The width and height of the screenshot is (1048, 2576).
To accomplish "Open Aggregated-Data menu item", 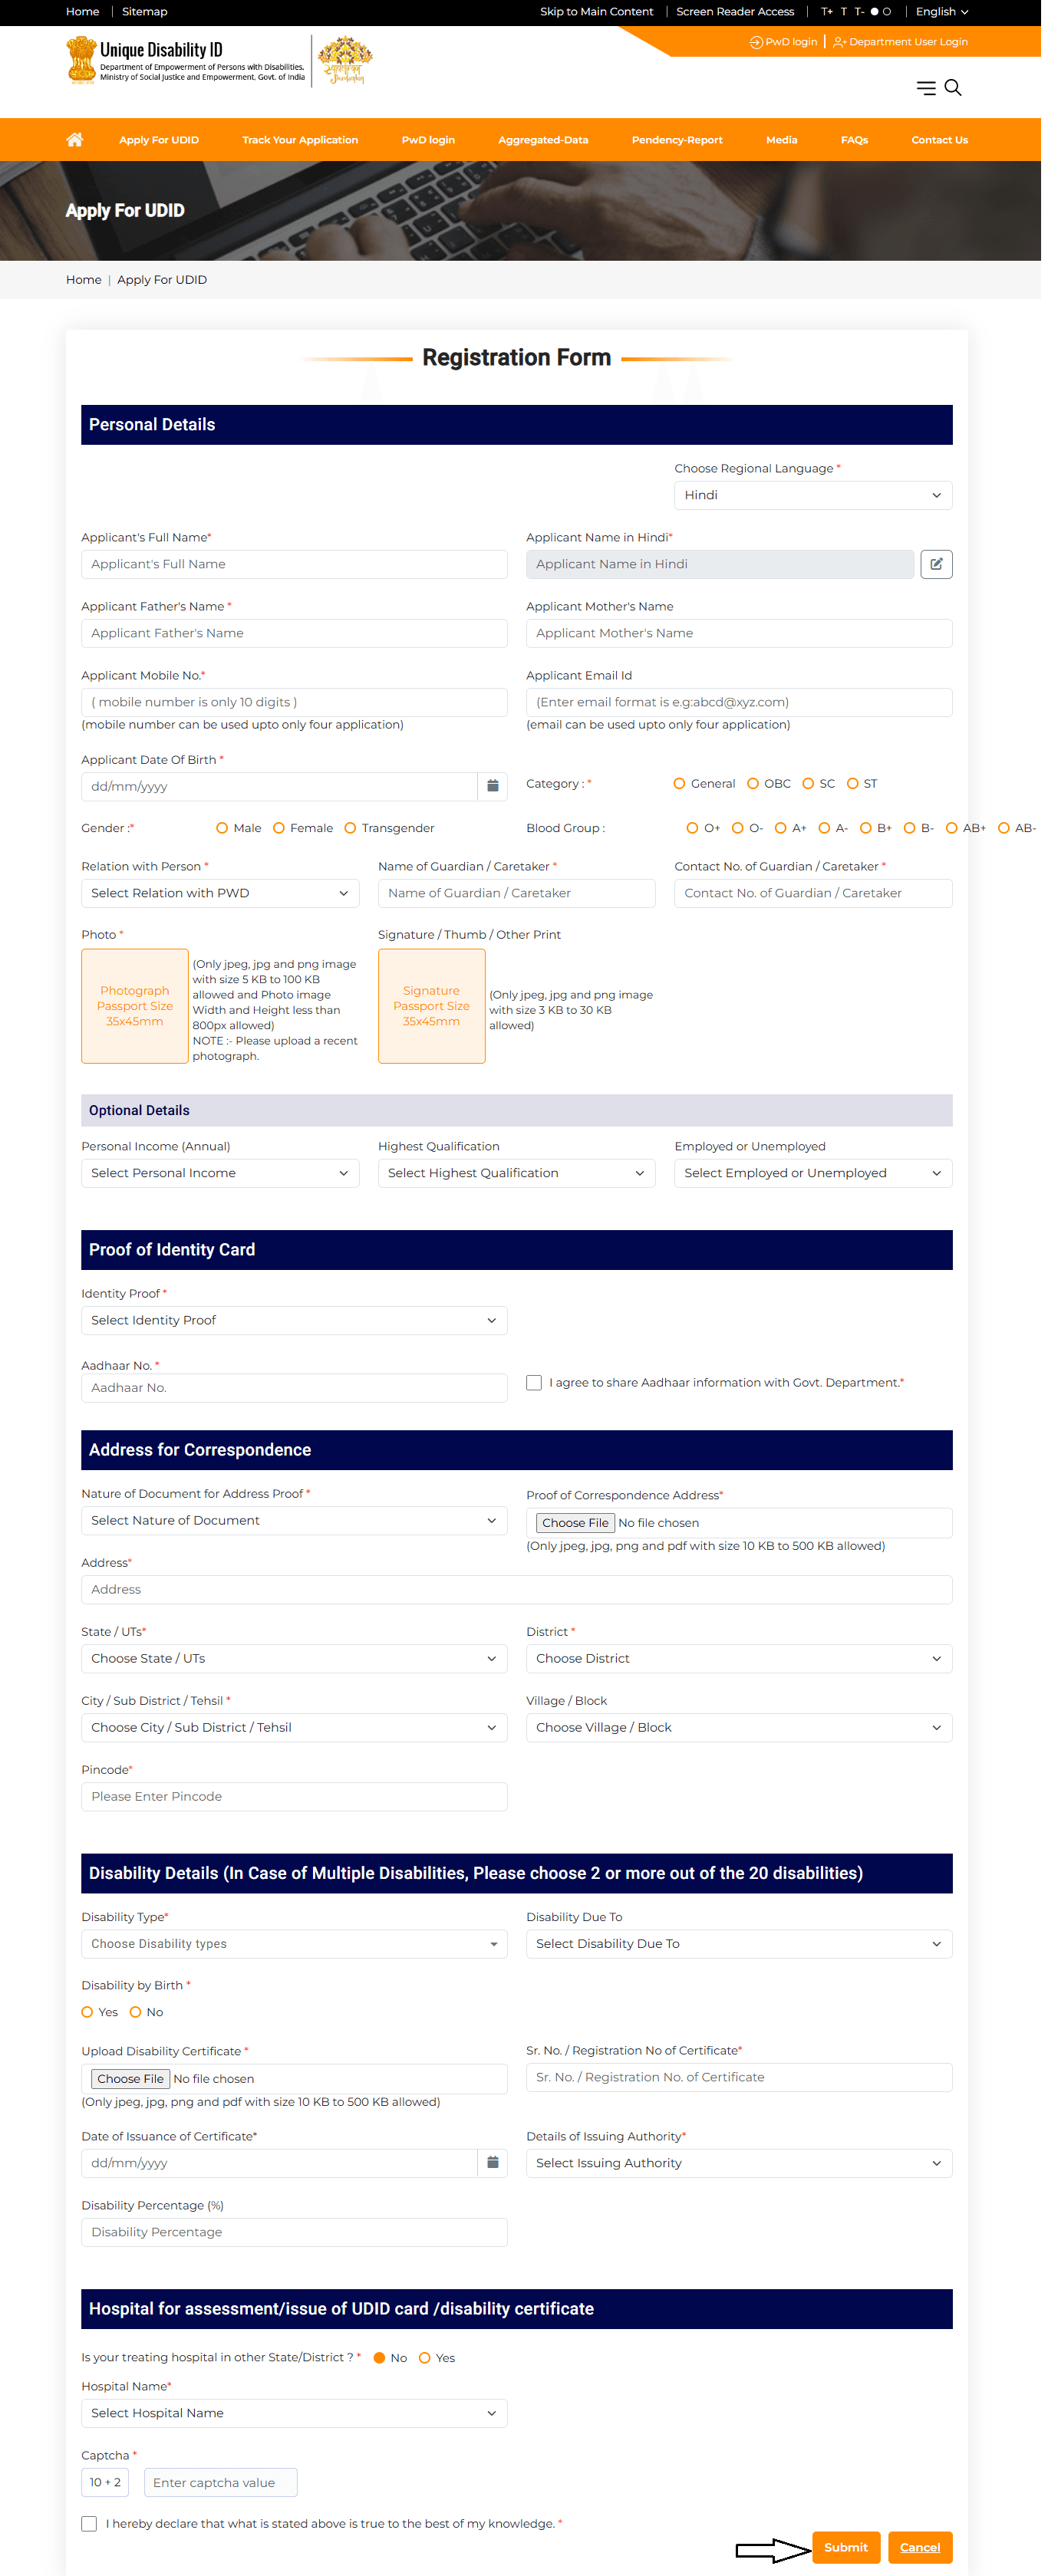I will click(543, 140).
